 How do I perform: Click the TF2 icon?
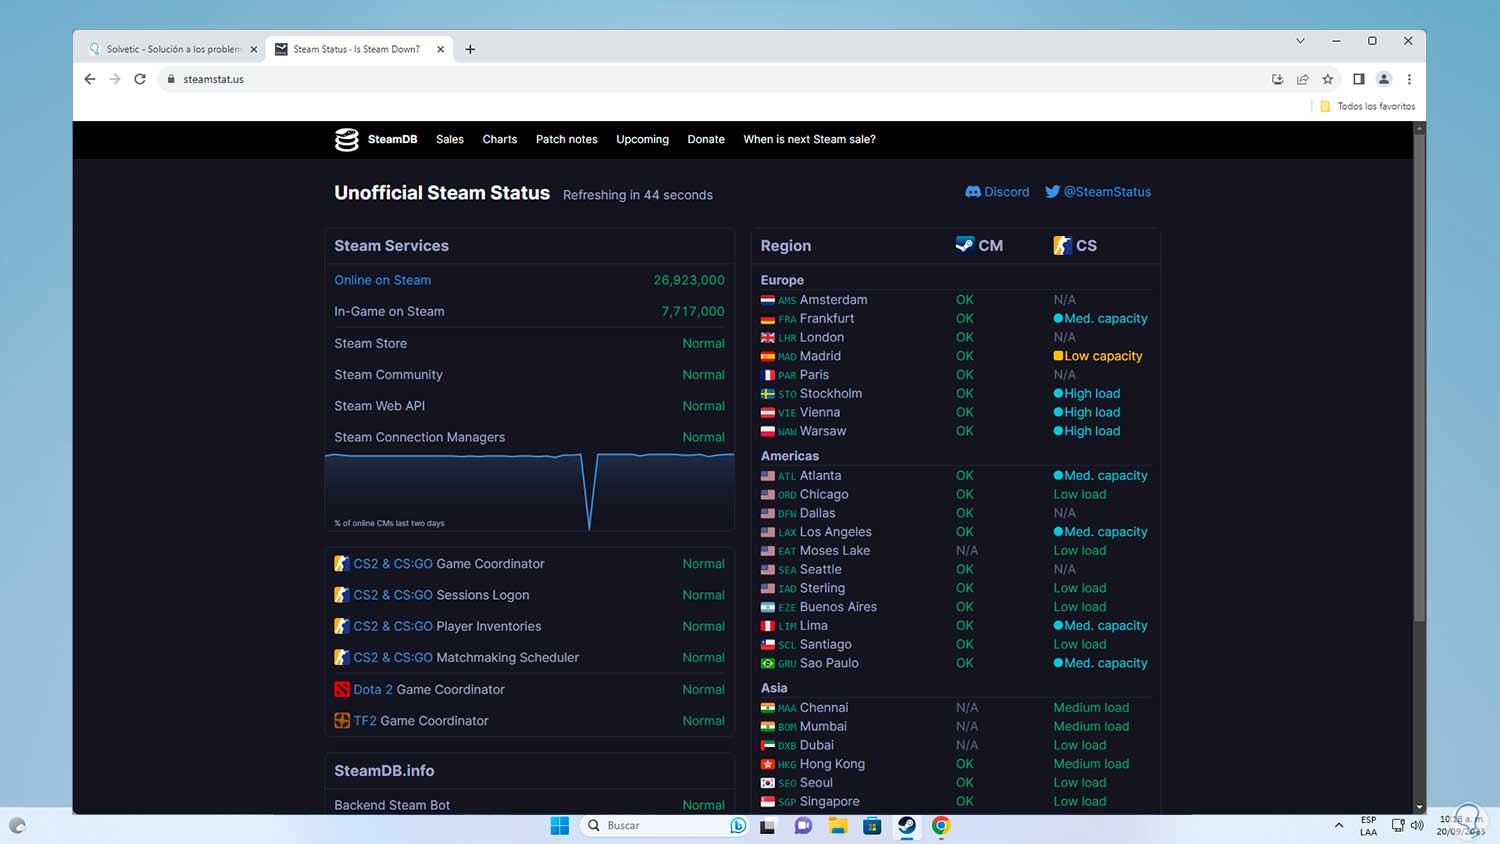[342, 720]
